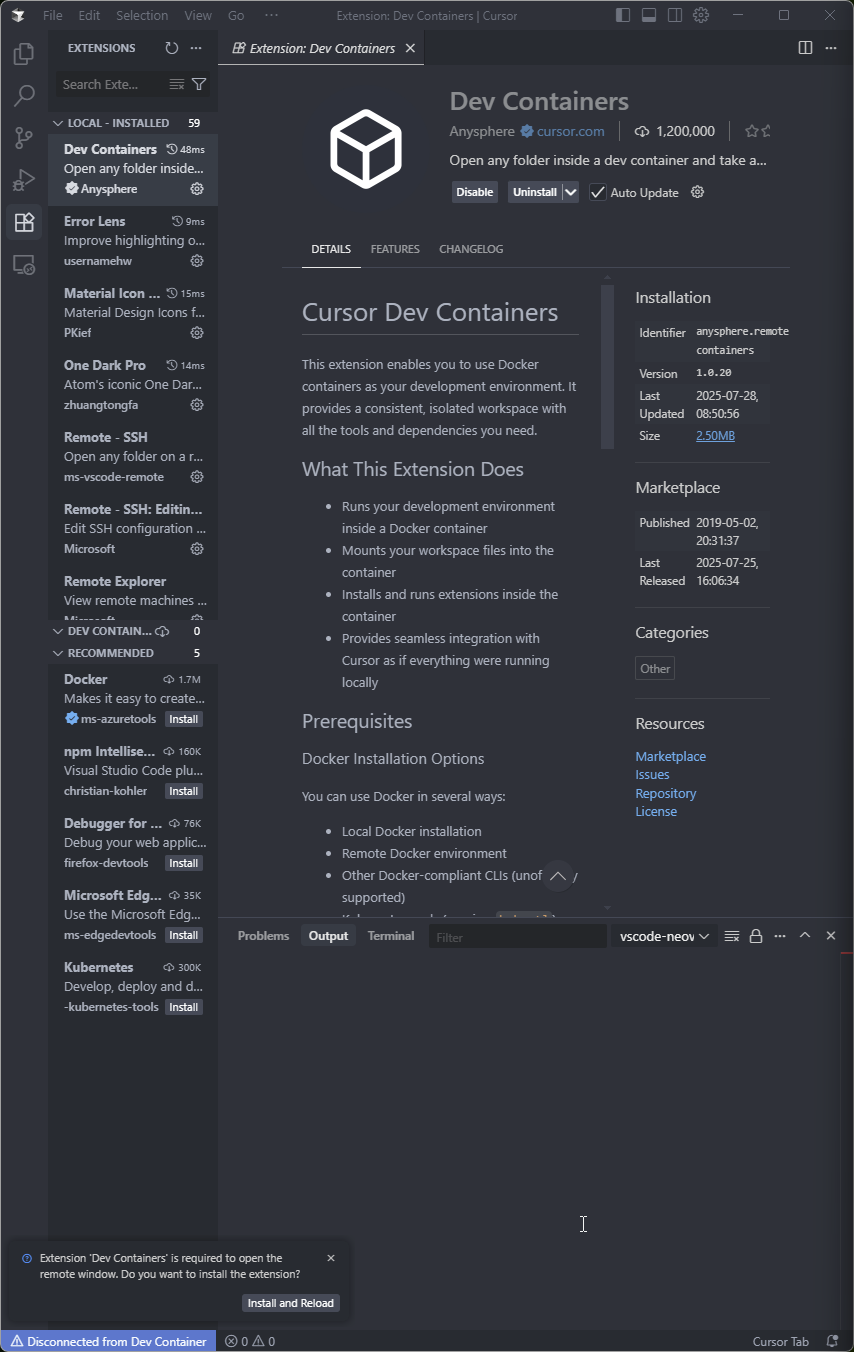
Task: Switch to the Terminal panel tab
Action: pyautogui.click(x=391, y=936)
